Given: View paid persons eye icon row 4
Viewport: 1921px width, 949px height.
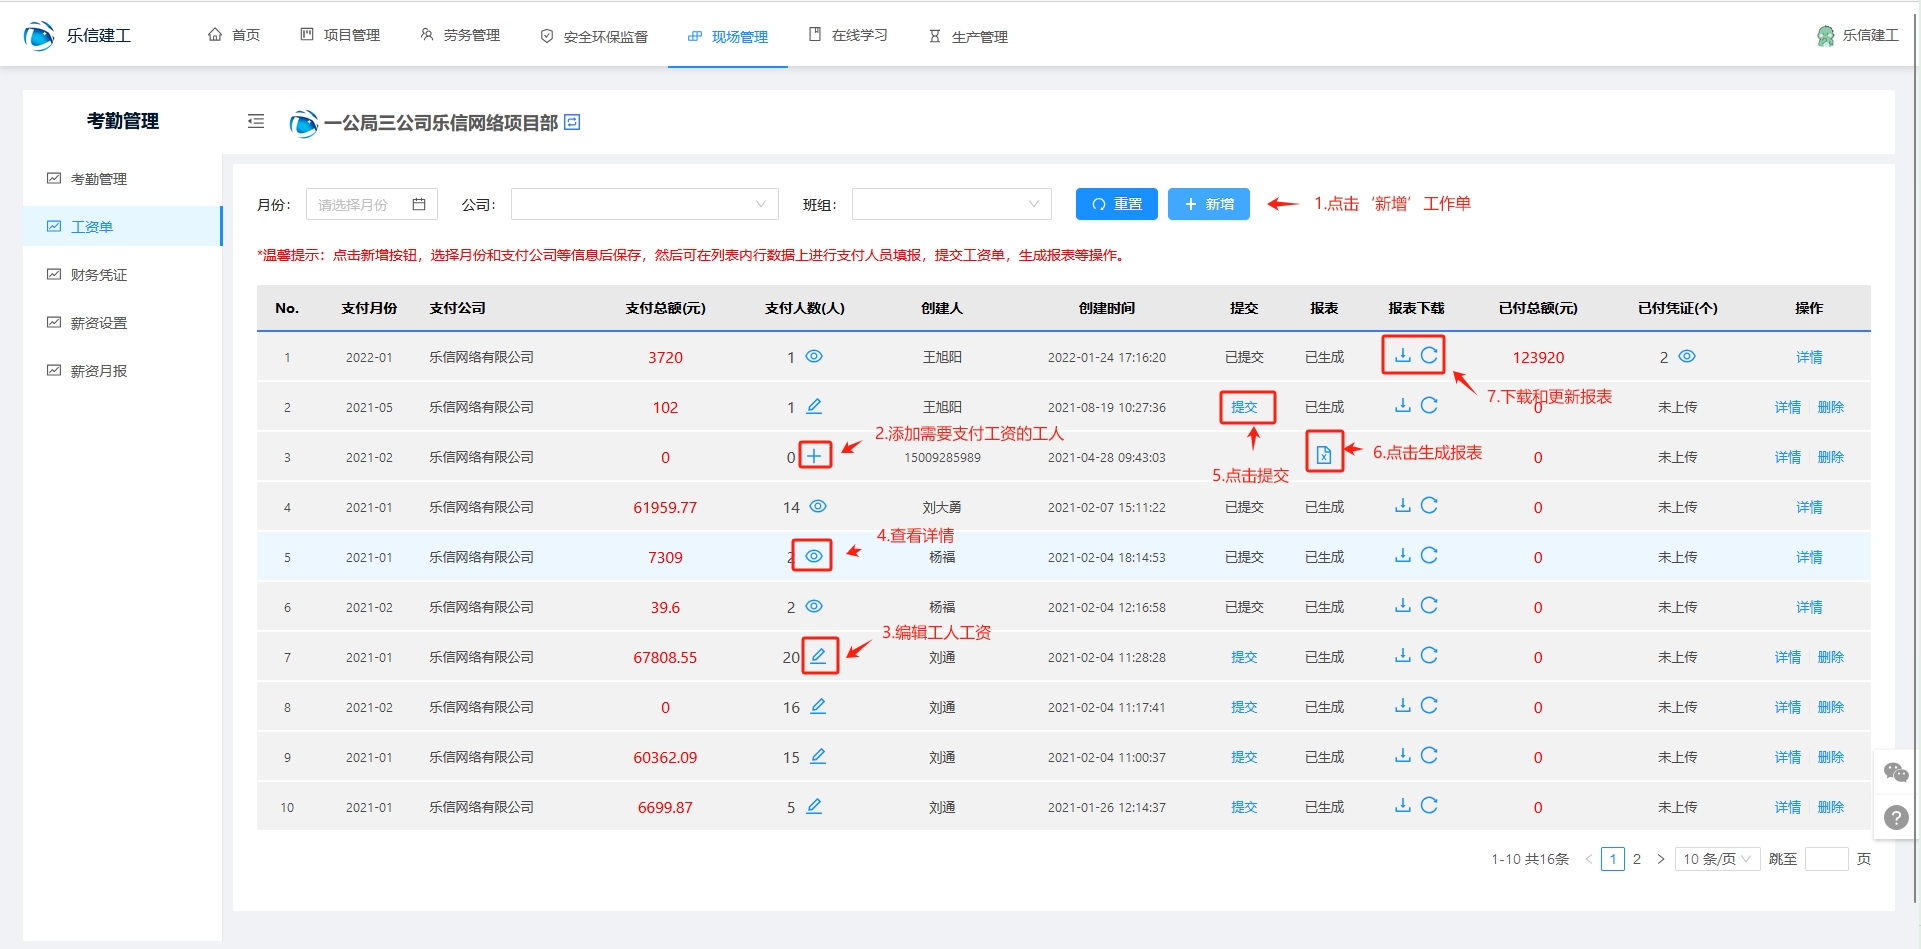Looking at the screenshot, I should click(x=818, y=507).
